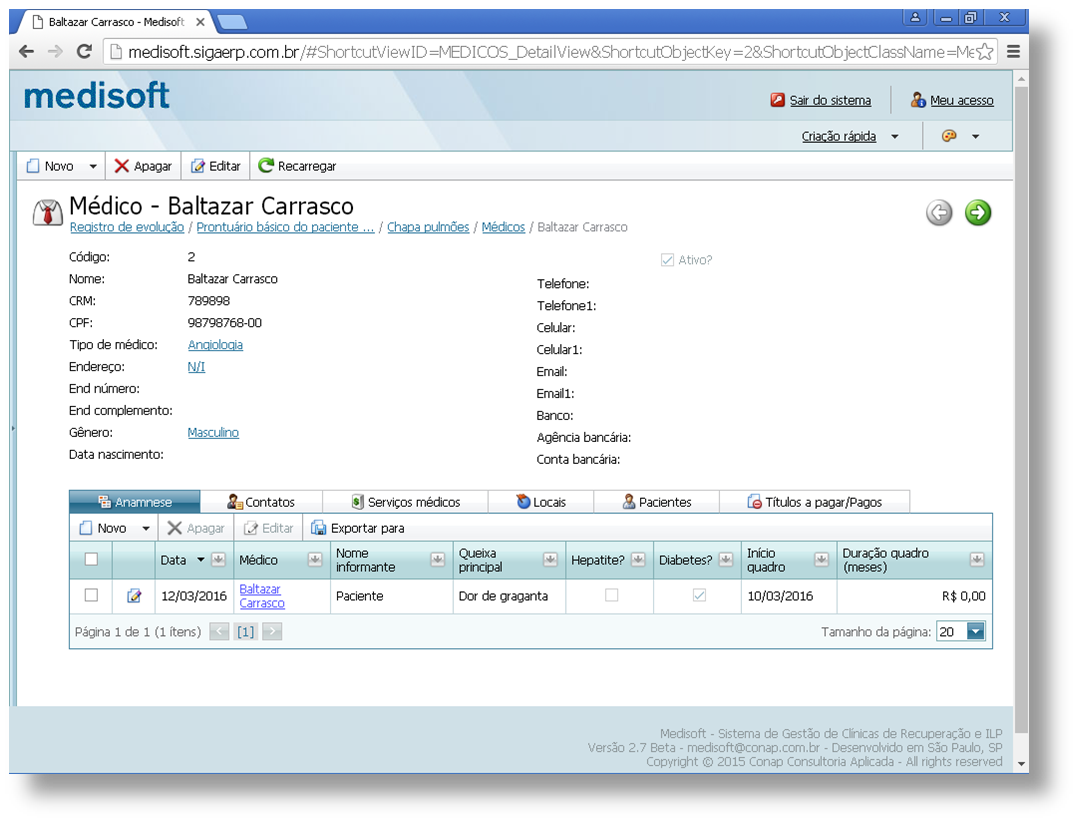Open Prontuário básico do paciente breadcrumb
This screenshot has width=1078, height=823.
(285, 227)
